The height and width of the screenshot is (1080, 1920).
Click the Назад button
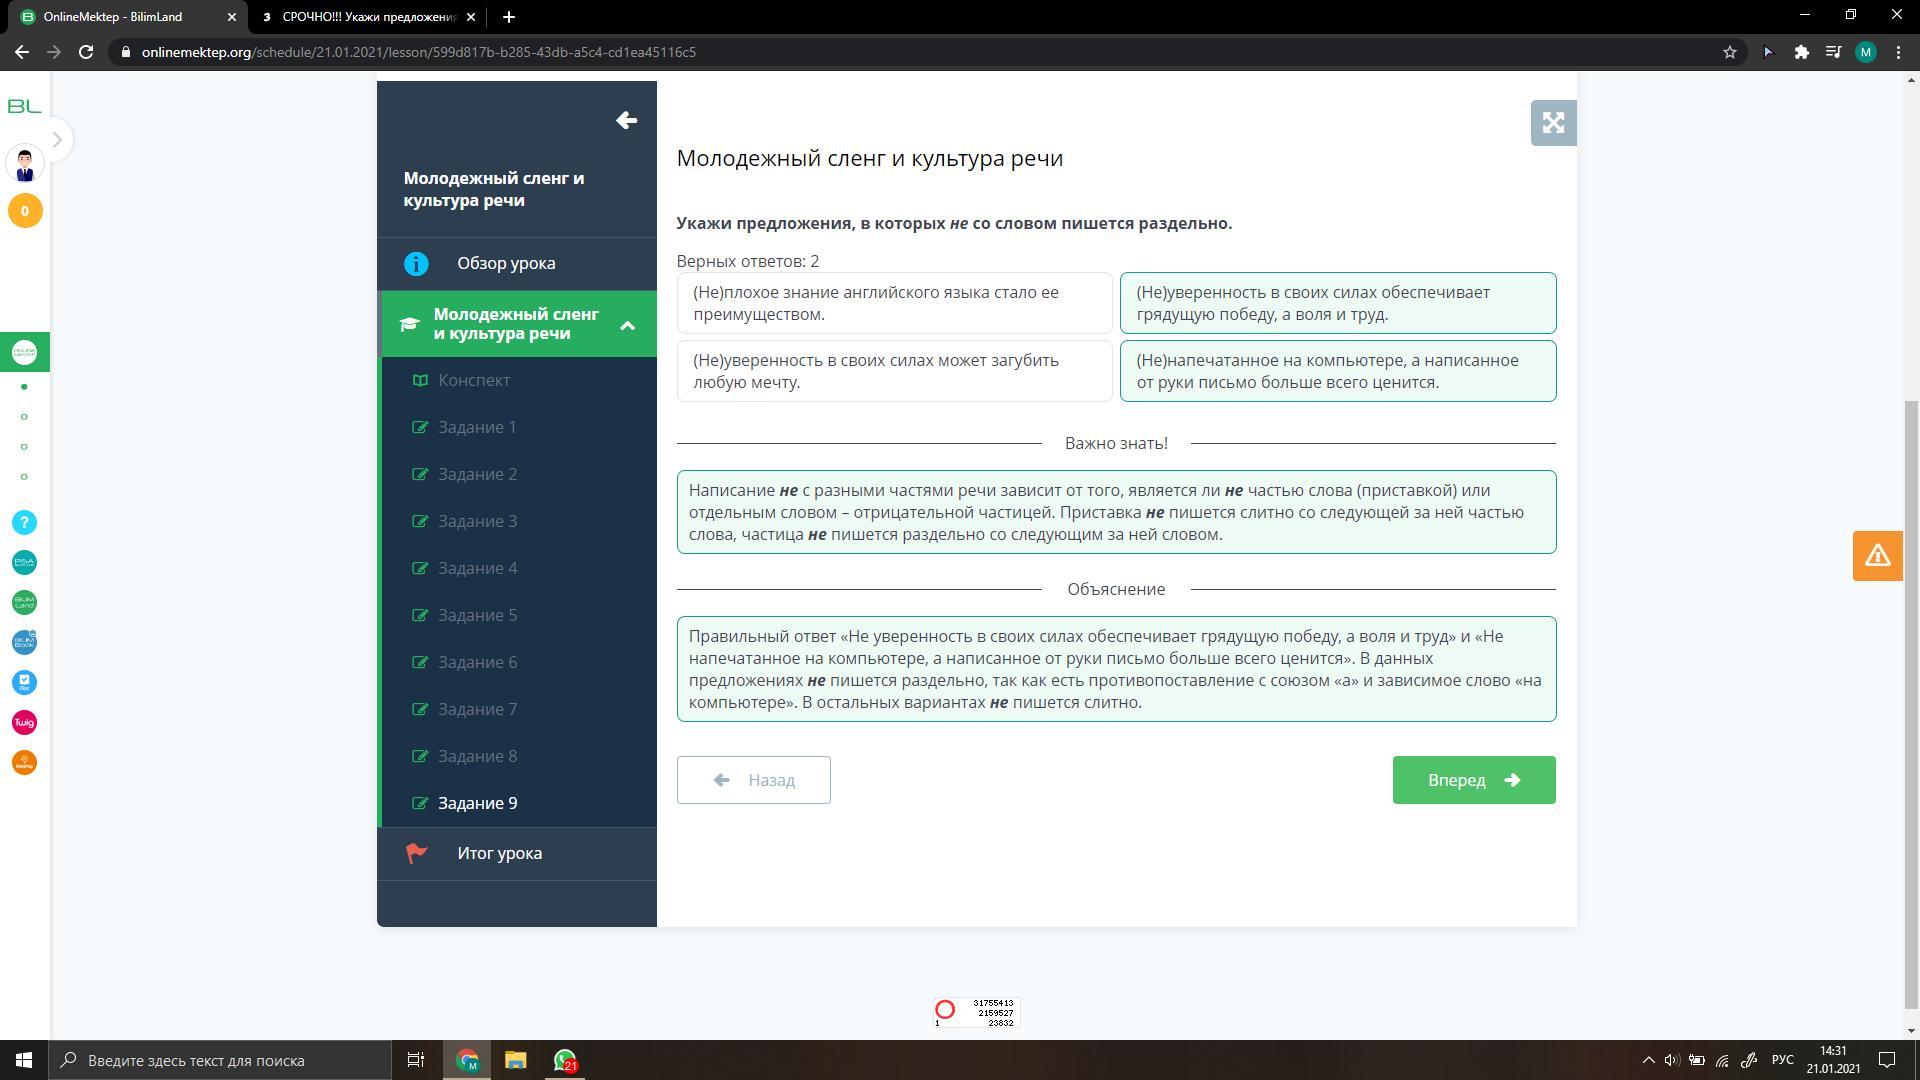coord(753,780)
